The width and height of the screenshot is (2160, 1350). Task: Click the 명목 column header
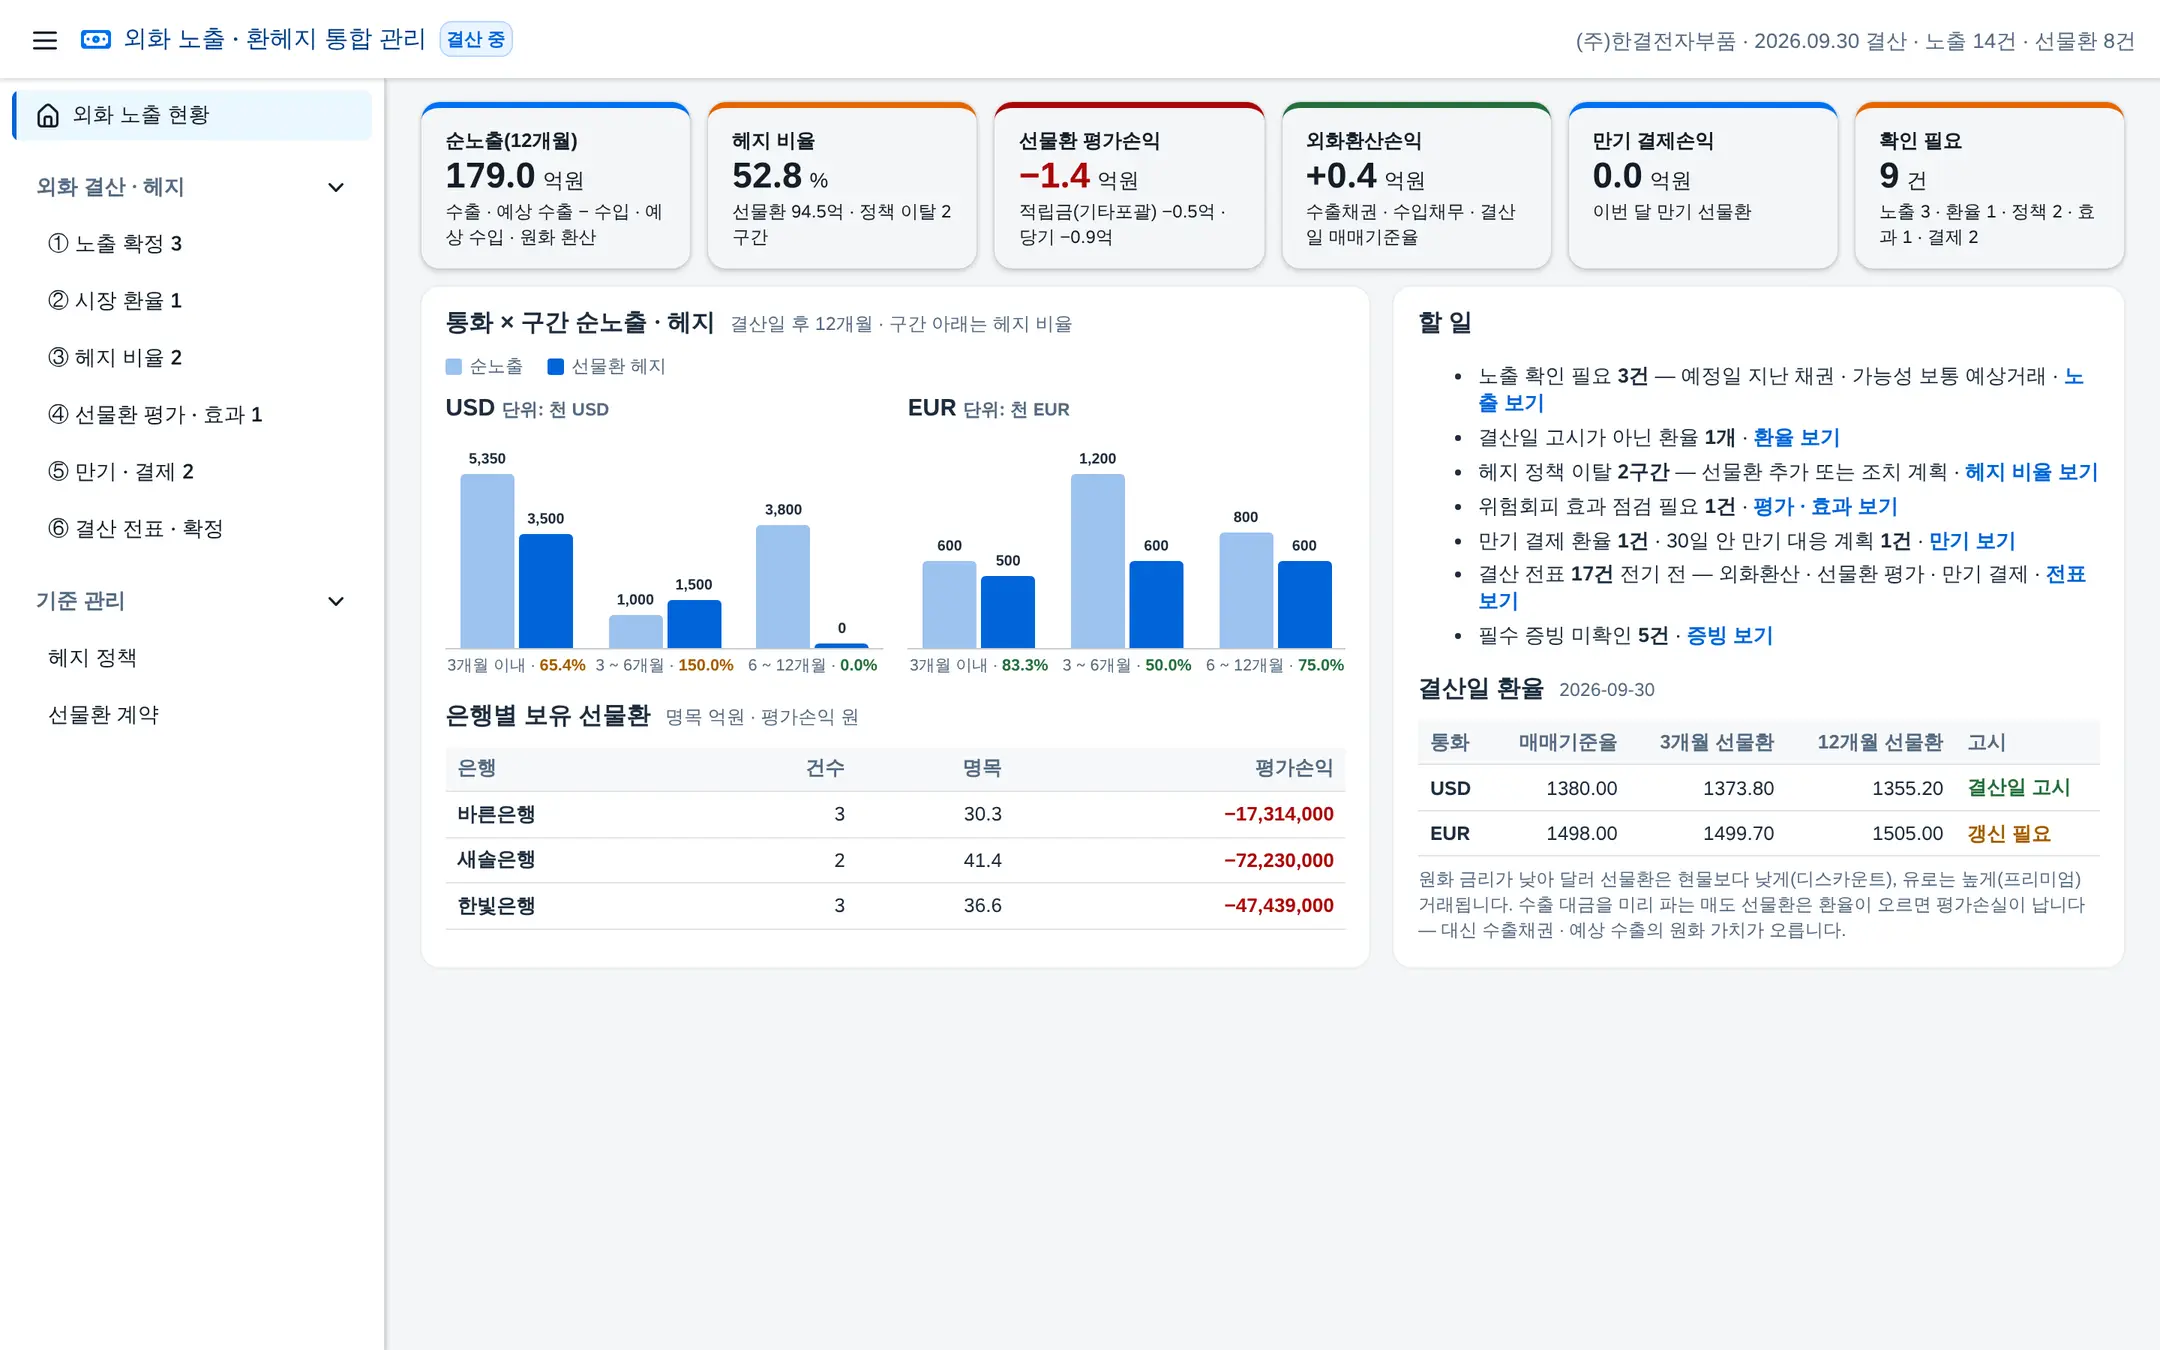click(x=982, y=768)
